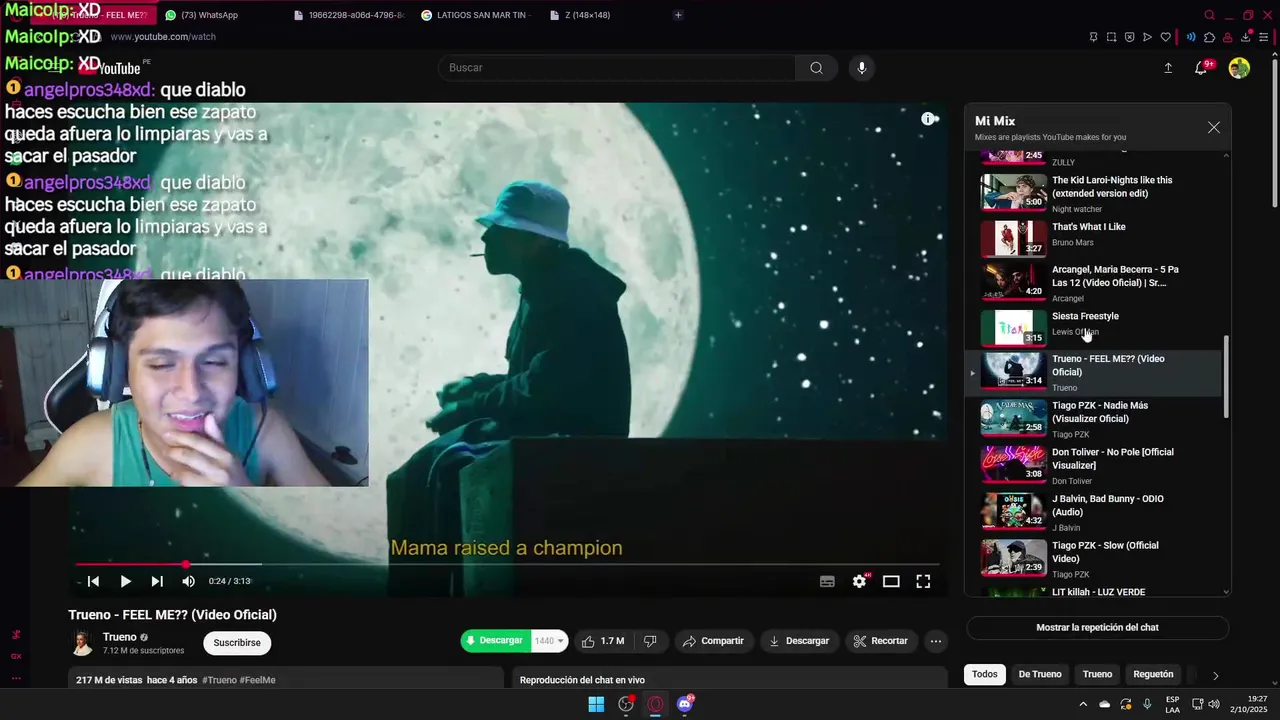Screen dimensions: 1280x720
Task: Open the more actions three-dot menu
Action: tap(936, 641)
